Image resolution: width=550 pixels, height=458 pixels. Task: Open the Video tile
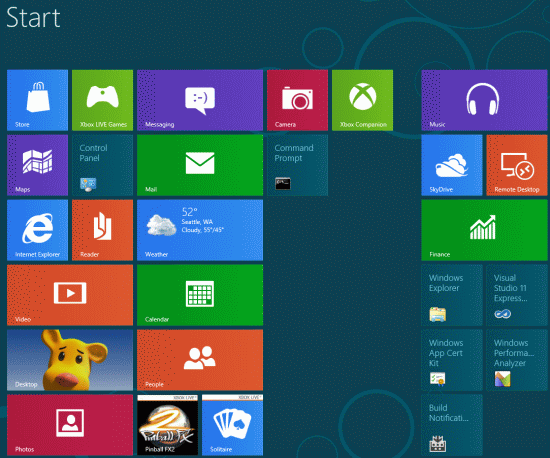[x=70, y=295]
